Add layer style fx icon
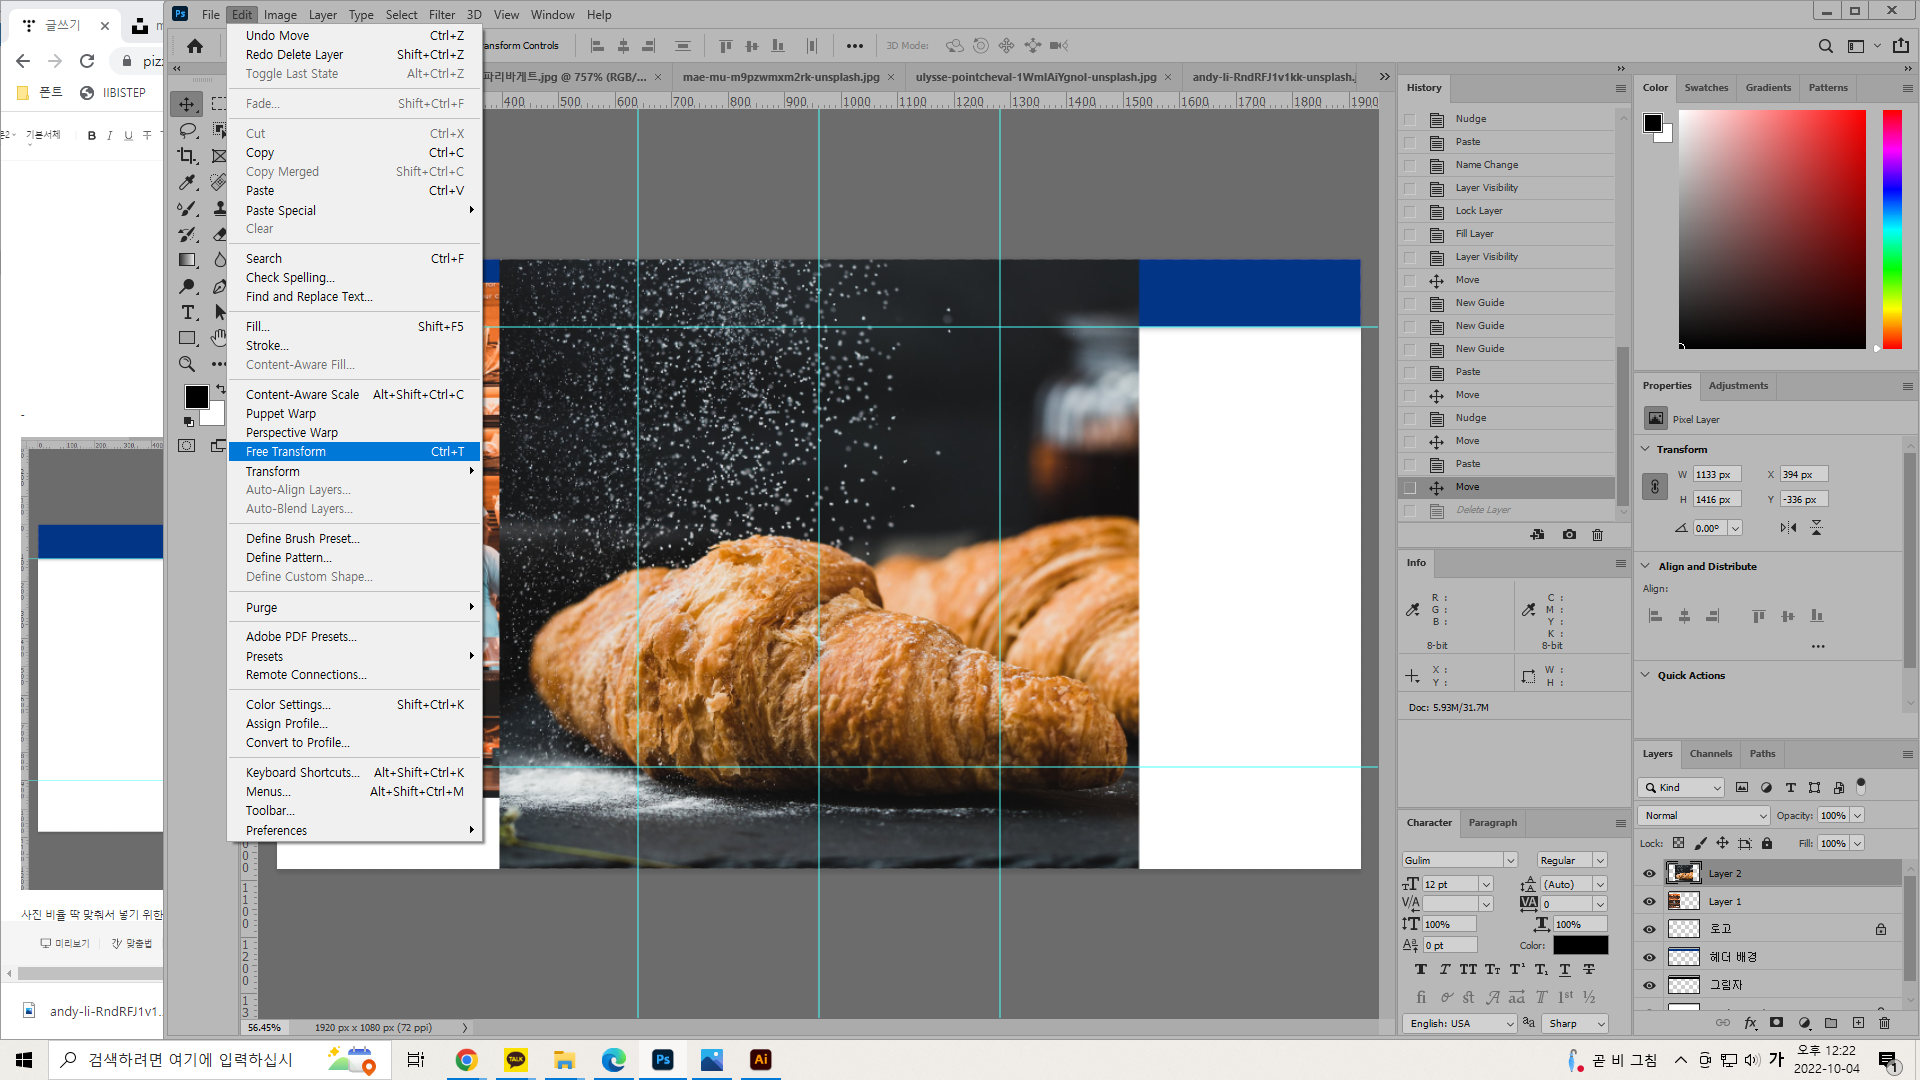Screen dimensions: 1920x1080 click(1750, 1023)
